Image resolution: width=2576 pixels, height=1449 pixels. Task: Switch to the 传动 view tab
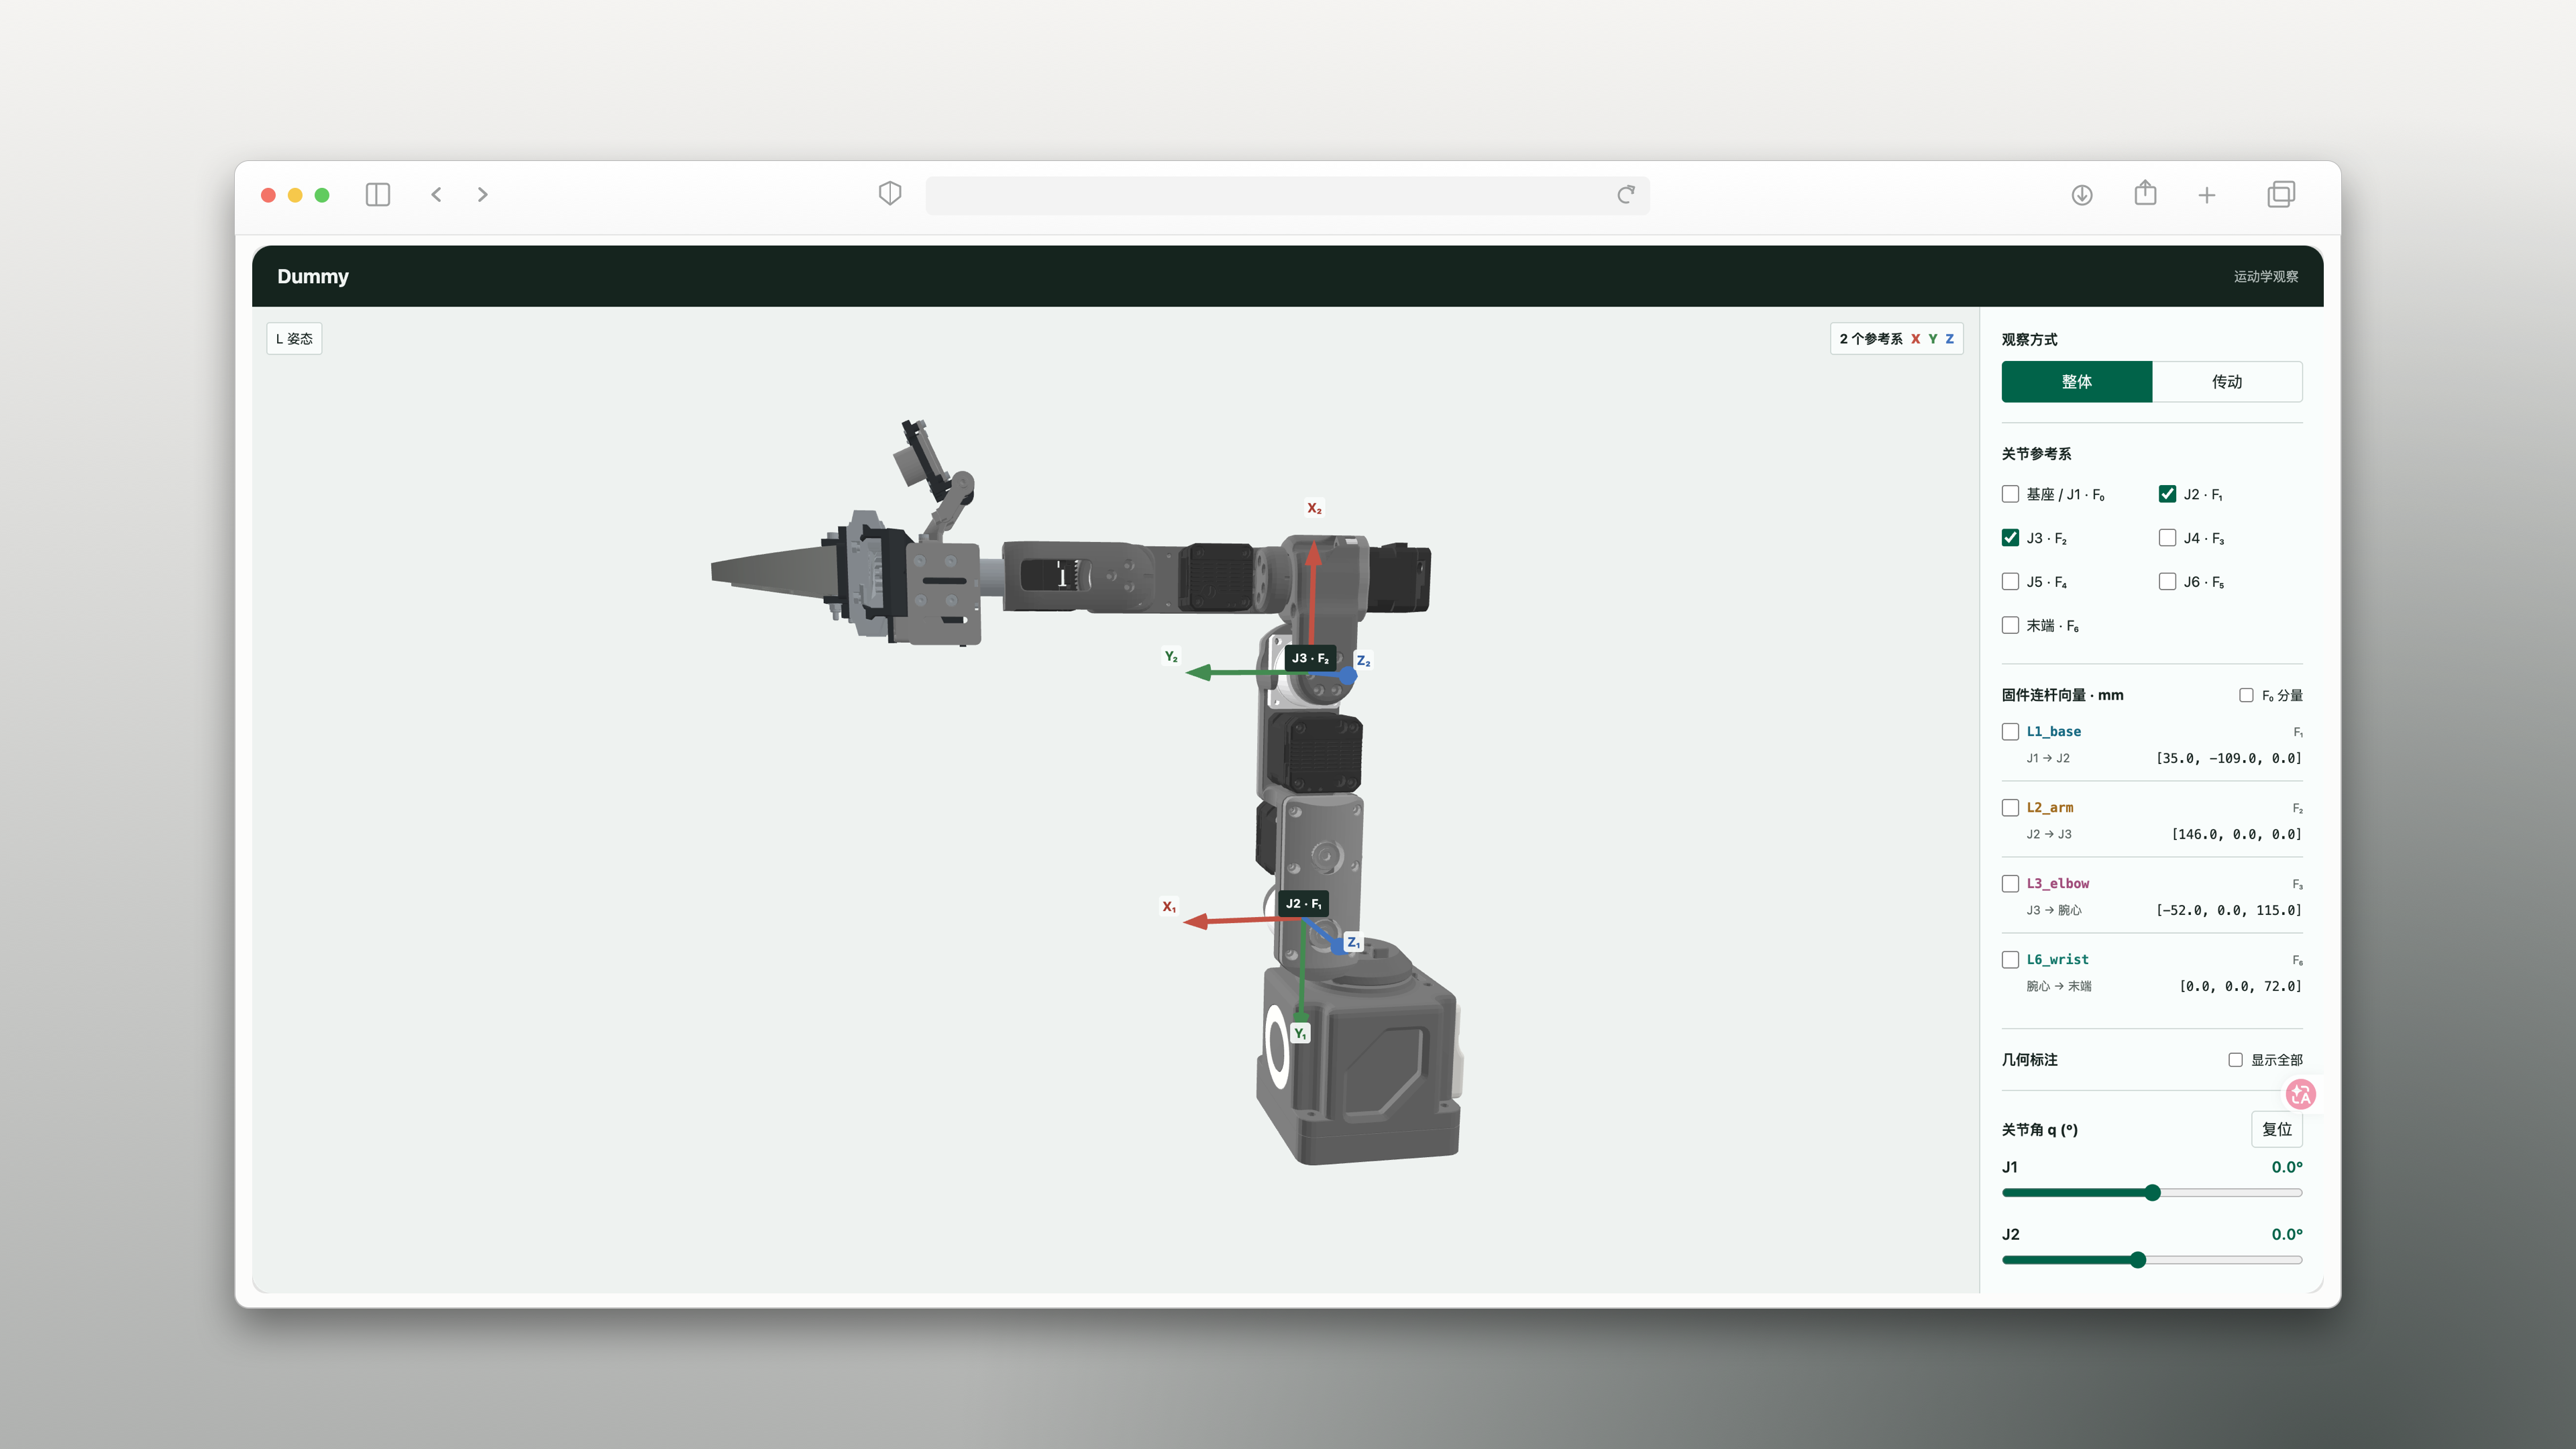click(x=2227, y=382)
